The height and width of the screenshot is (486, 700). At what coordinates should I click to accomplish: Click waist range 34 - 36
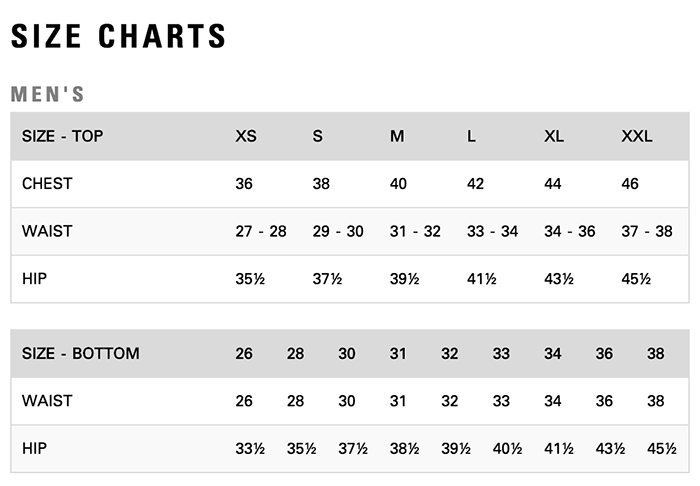(x=570, y=231)
